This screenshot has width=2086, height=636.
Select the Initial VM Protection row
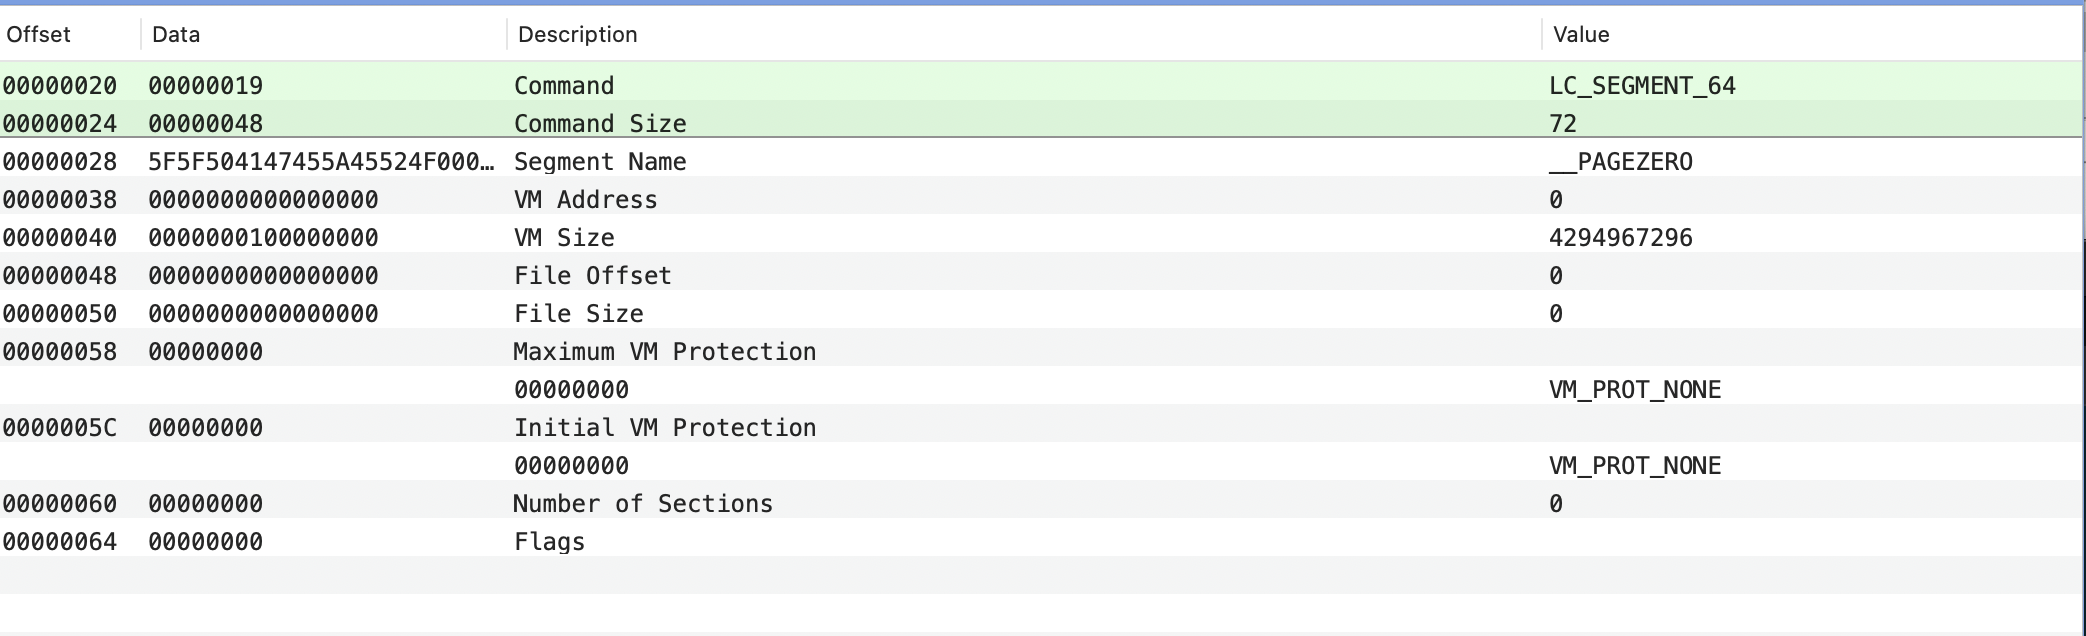point(1042,428)
